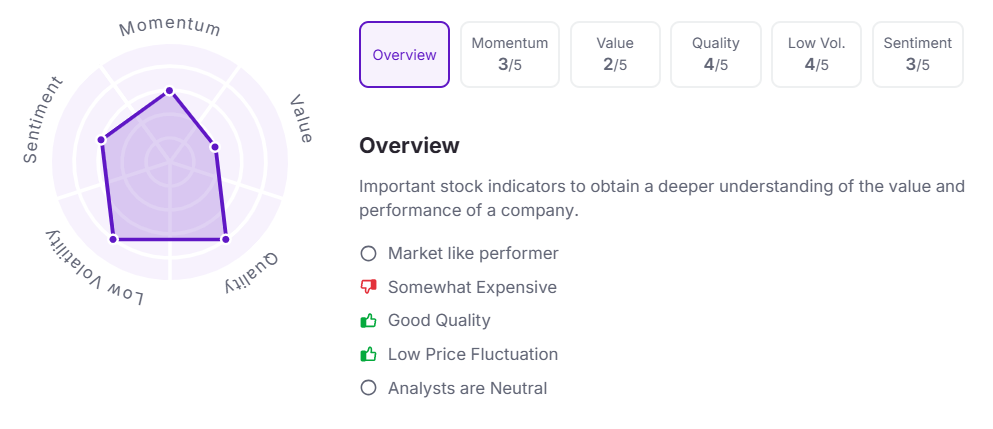Open the Sentiment 3/5 tab
This screenshot has height=429, width=993.
pyautogui.click(x=918, y=55)
